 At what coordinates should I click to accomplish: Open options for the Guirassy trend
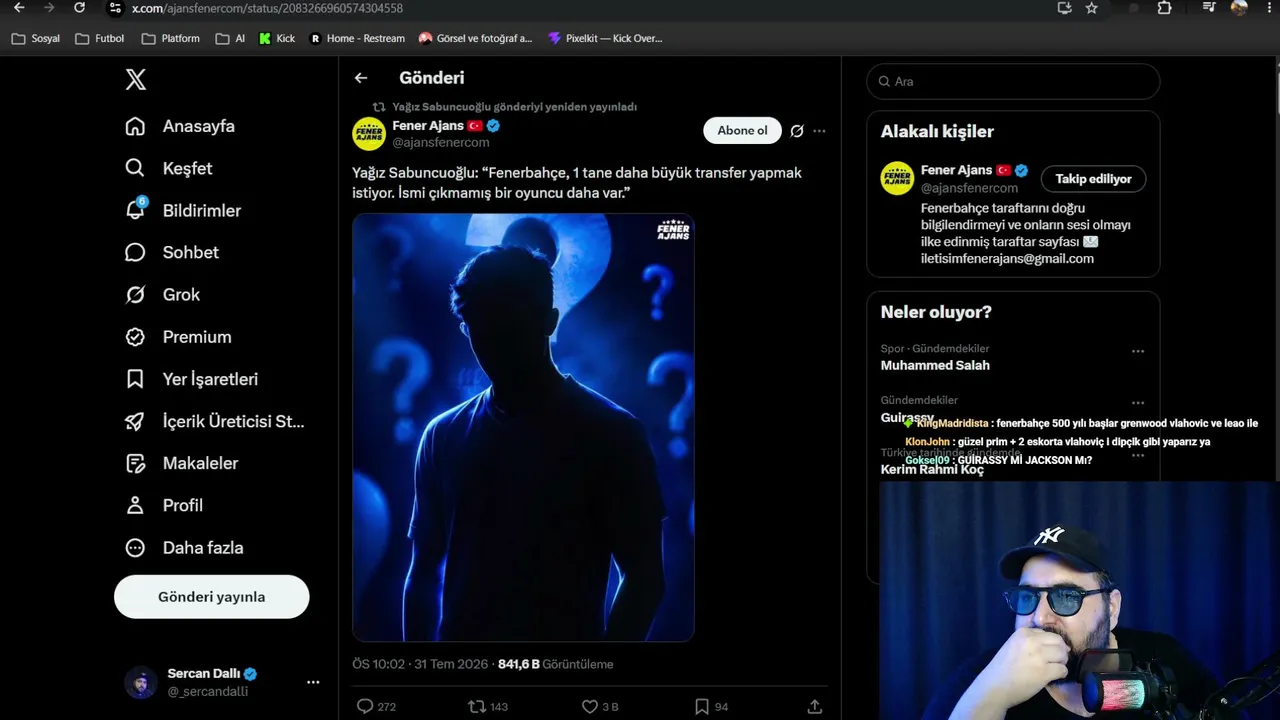tap(1138, 403)
